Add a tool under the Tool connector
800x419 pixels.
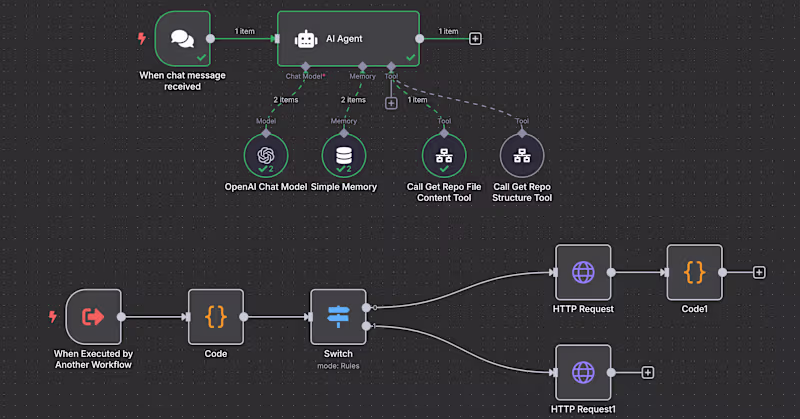click(x=391, y=103)
